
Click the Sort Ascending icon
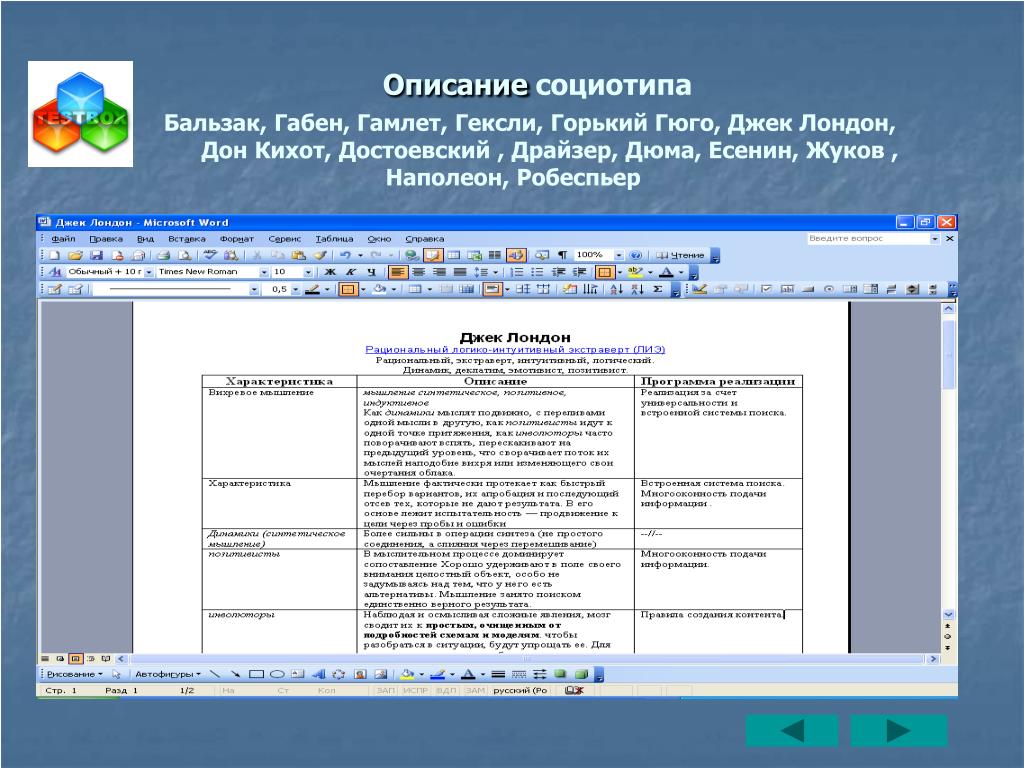[616, 289]
